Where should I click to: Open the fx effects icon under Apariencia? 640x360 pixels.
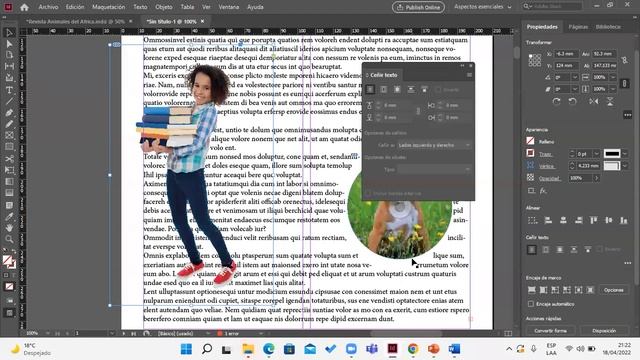[x=543, y=191]
